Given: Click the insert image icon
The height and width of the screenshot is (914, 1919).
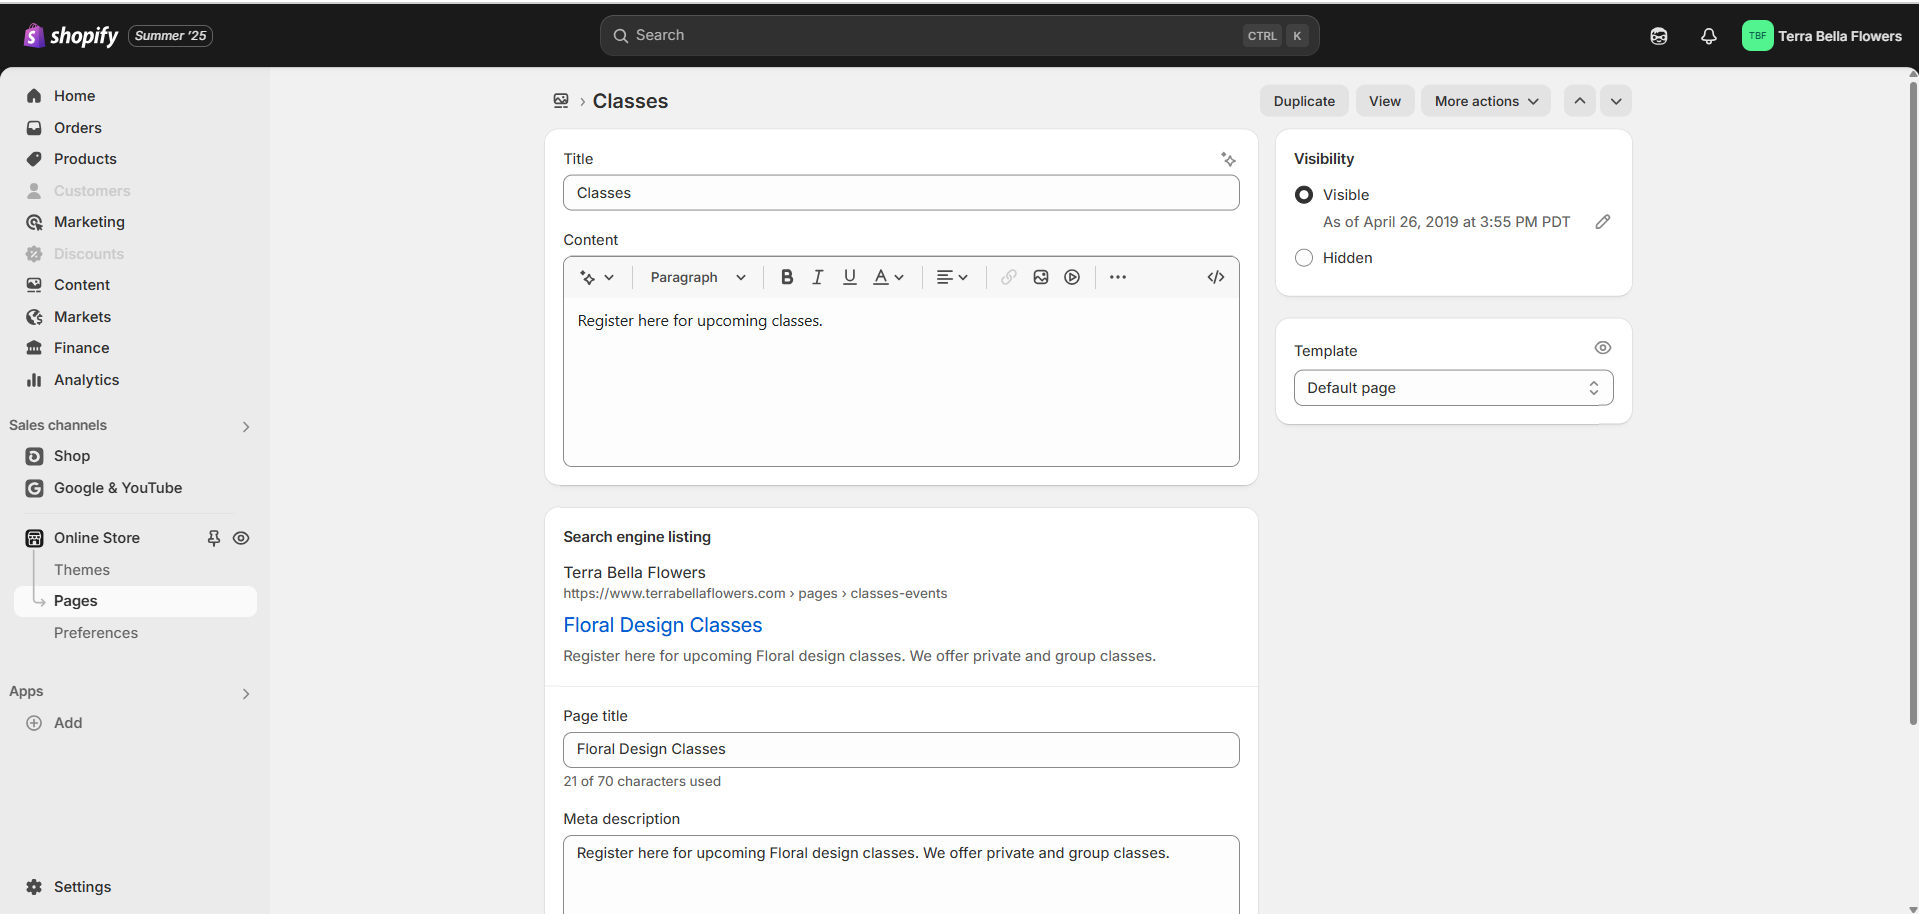Looking at the screenshot, I should (1041, 277).
